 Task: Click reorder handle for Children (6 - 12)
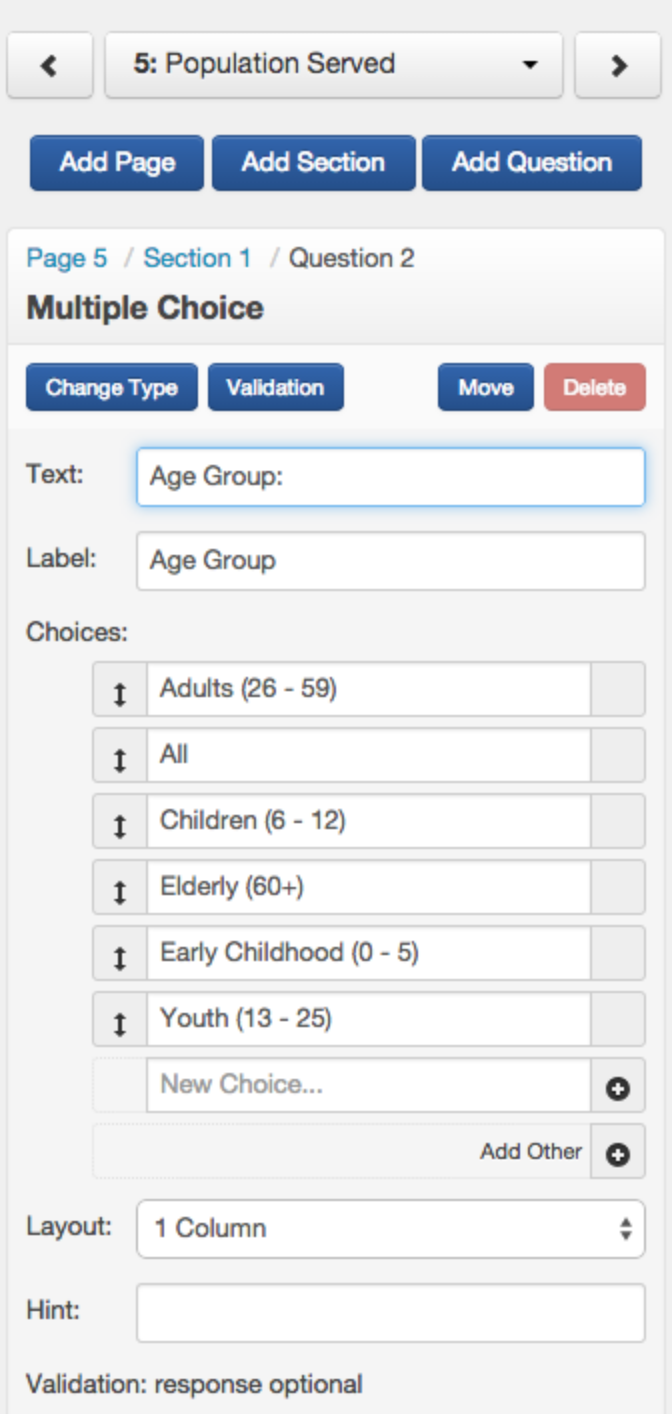pos(120,821)
